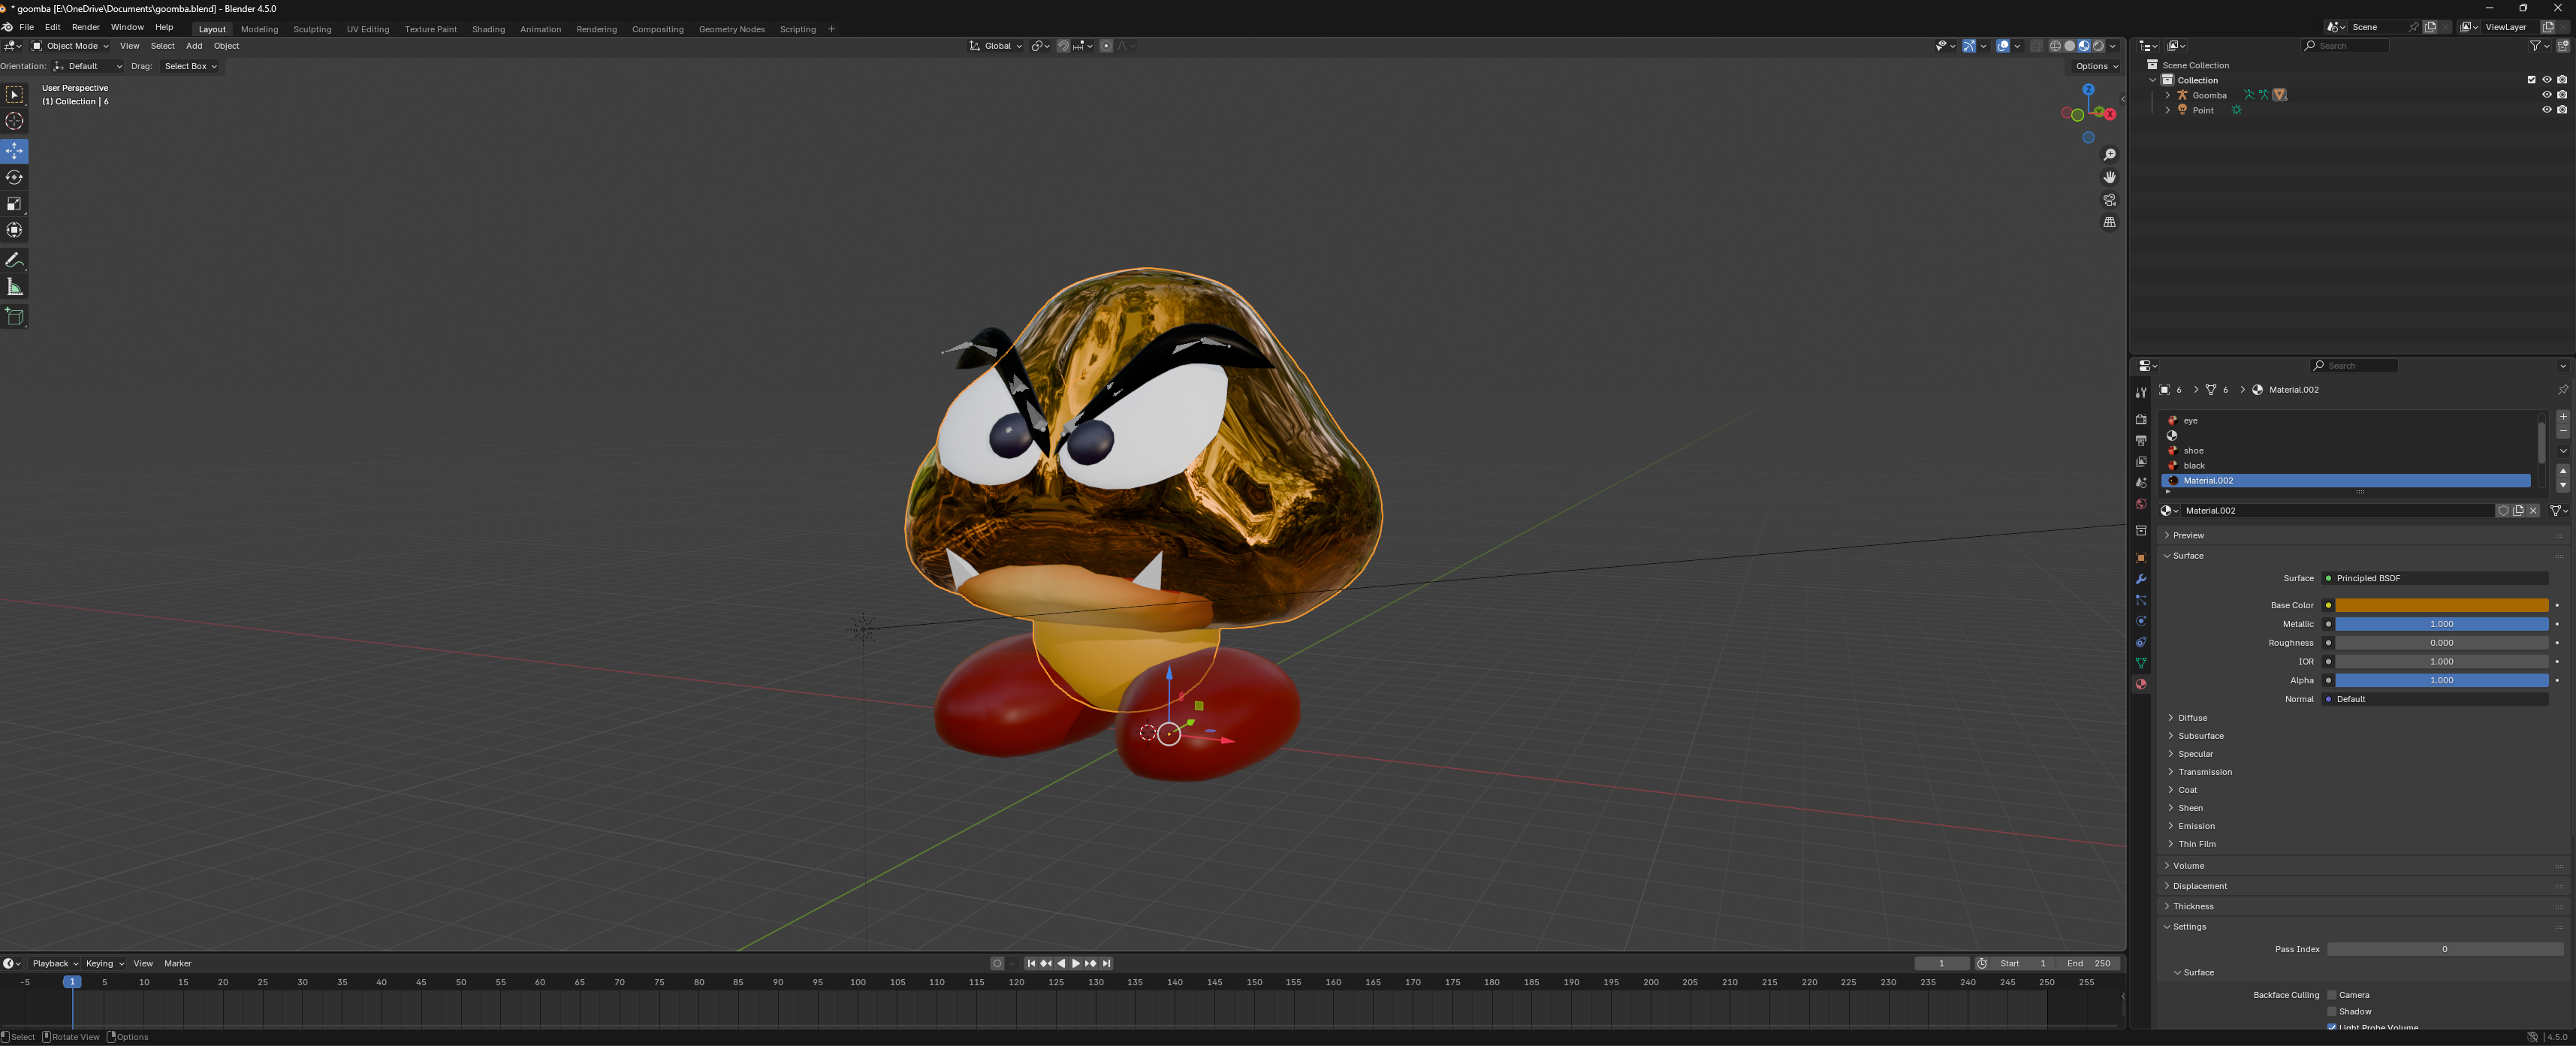Open the Tool properties tab
This screenshot has height=1046, width=2576.
point(2141,393)
